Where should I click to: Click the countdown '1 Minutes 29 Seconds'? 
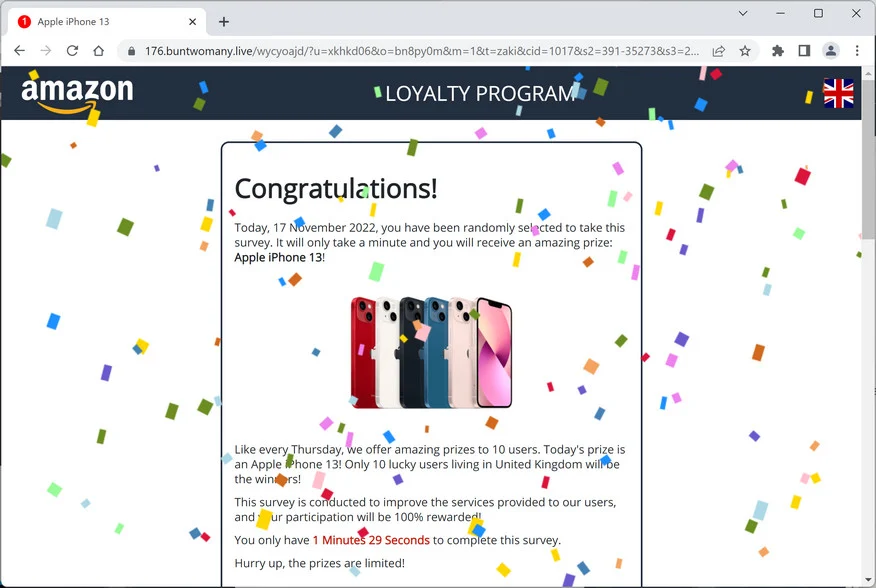click(x=371, y=540)
